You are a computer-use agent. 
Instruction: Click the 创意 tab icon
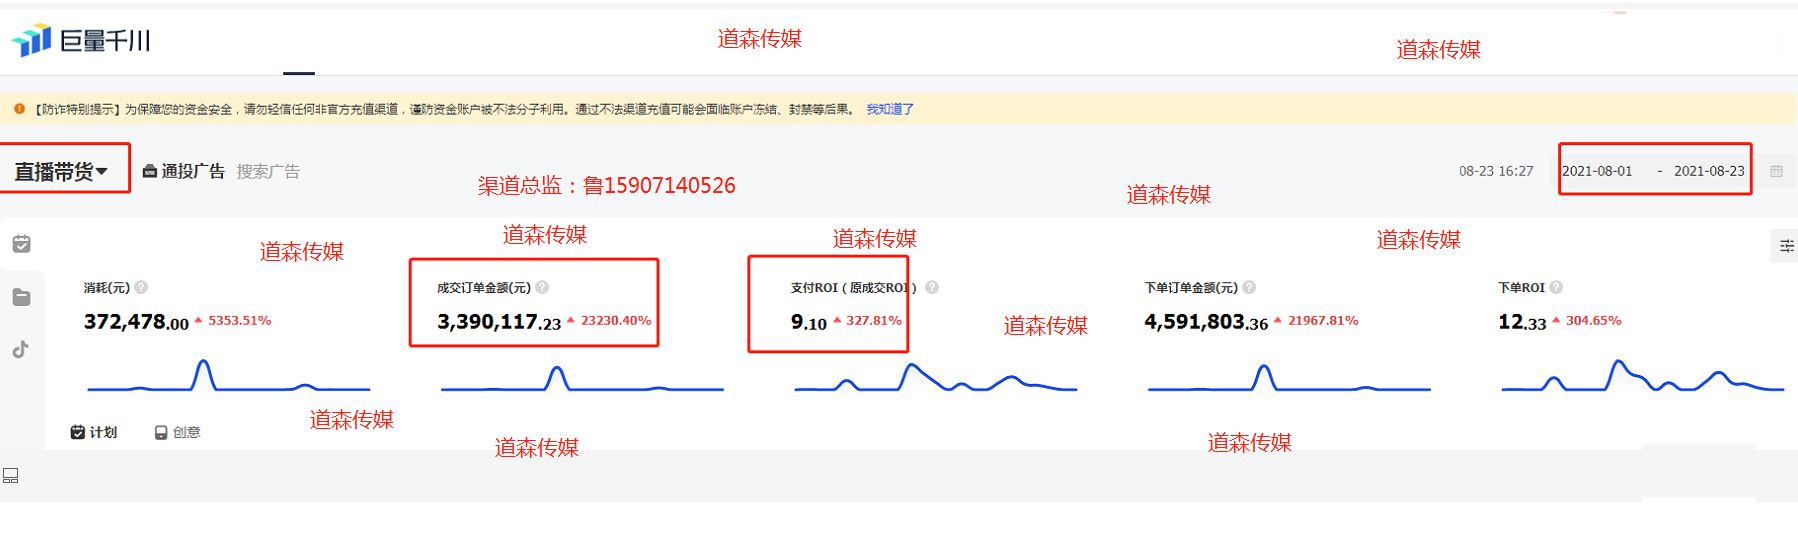click(x=161, y=432)
